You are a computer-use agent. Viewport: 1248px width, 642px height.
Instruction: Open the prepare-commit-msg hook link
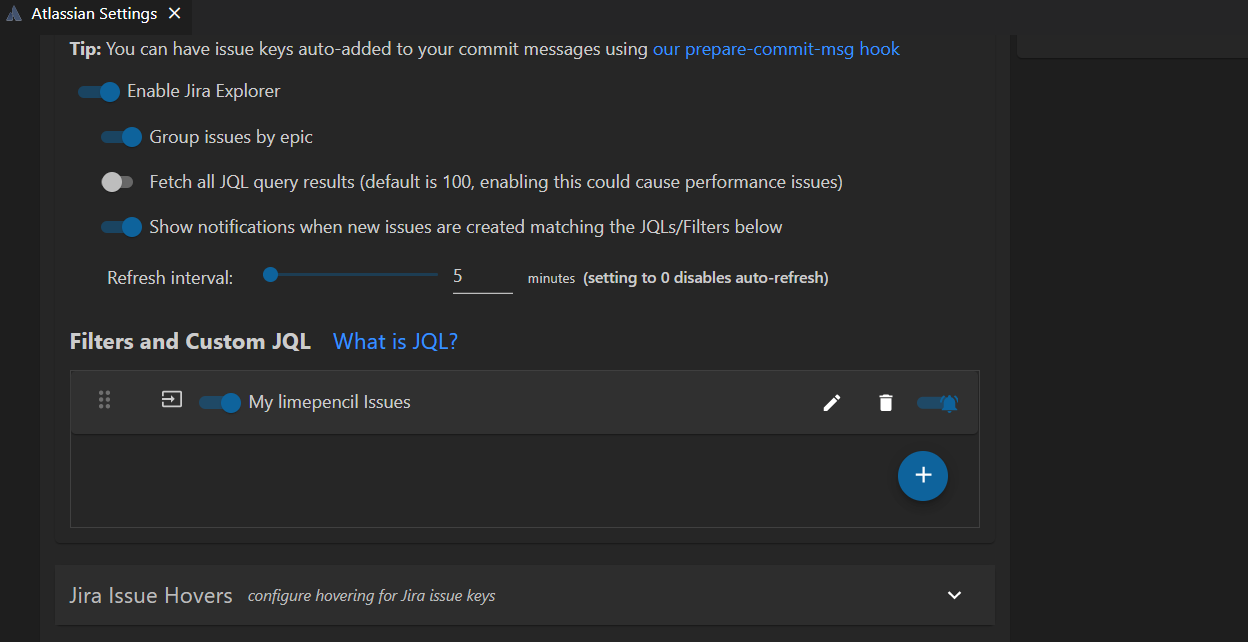(x=776, y=48)
